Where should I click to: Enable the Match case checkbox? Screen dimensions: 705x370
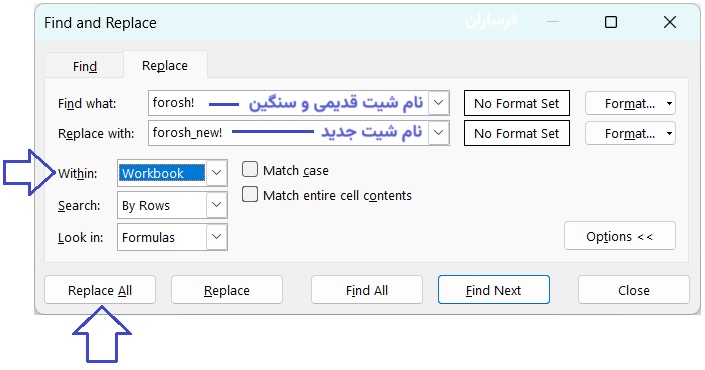250,169
